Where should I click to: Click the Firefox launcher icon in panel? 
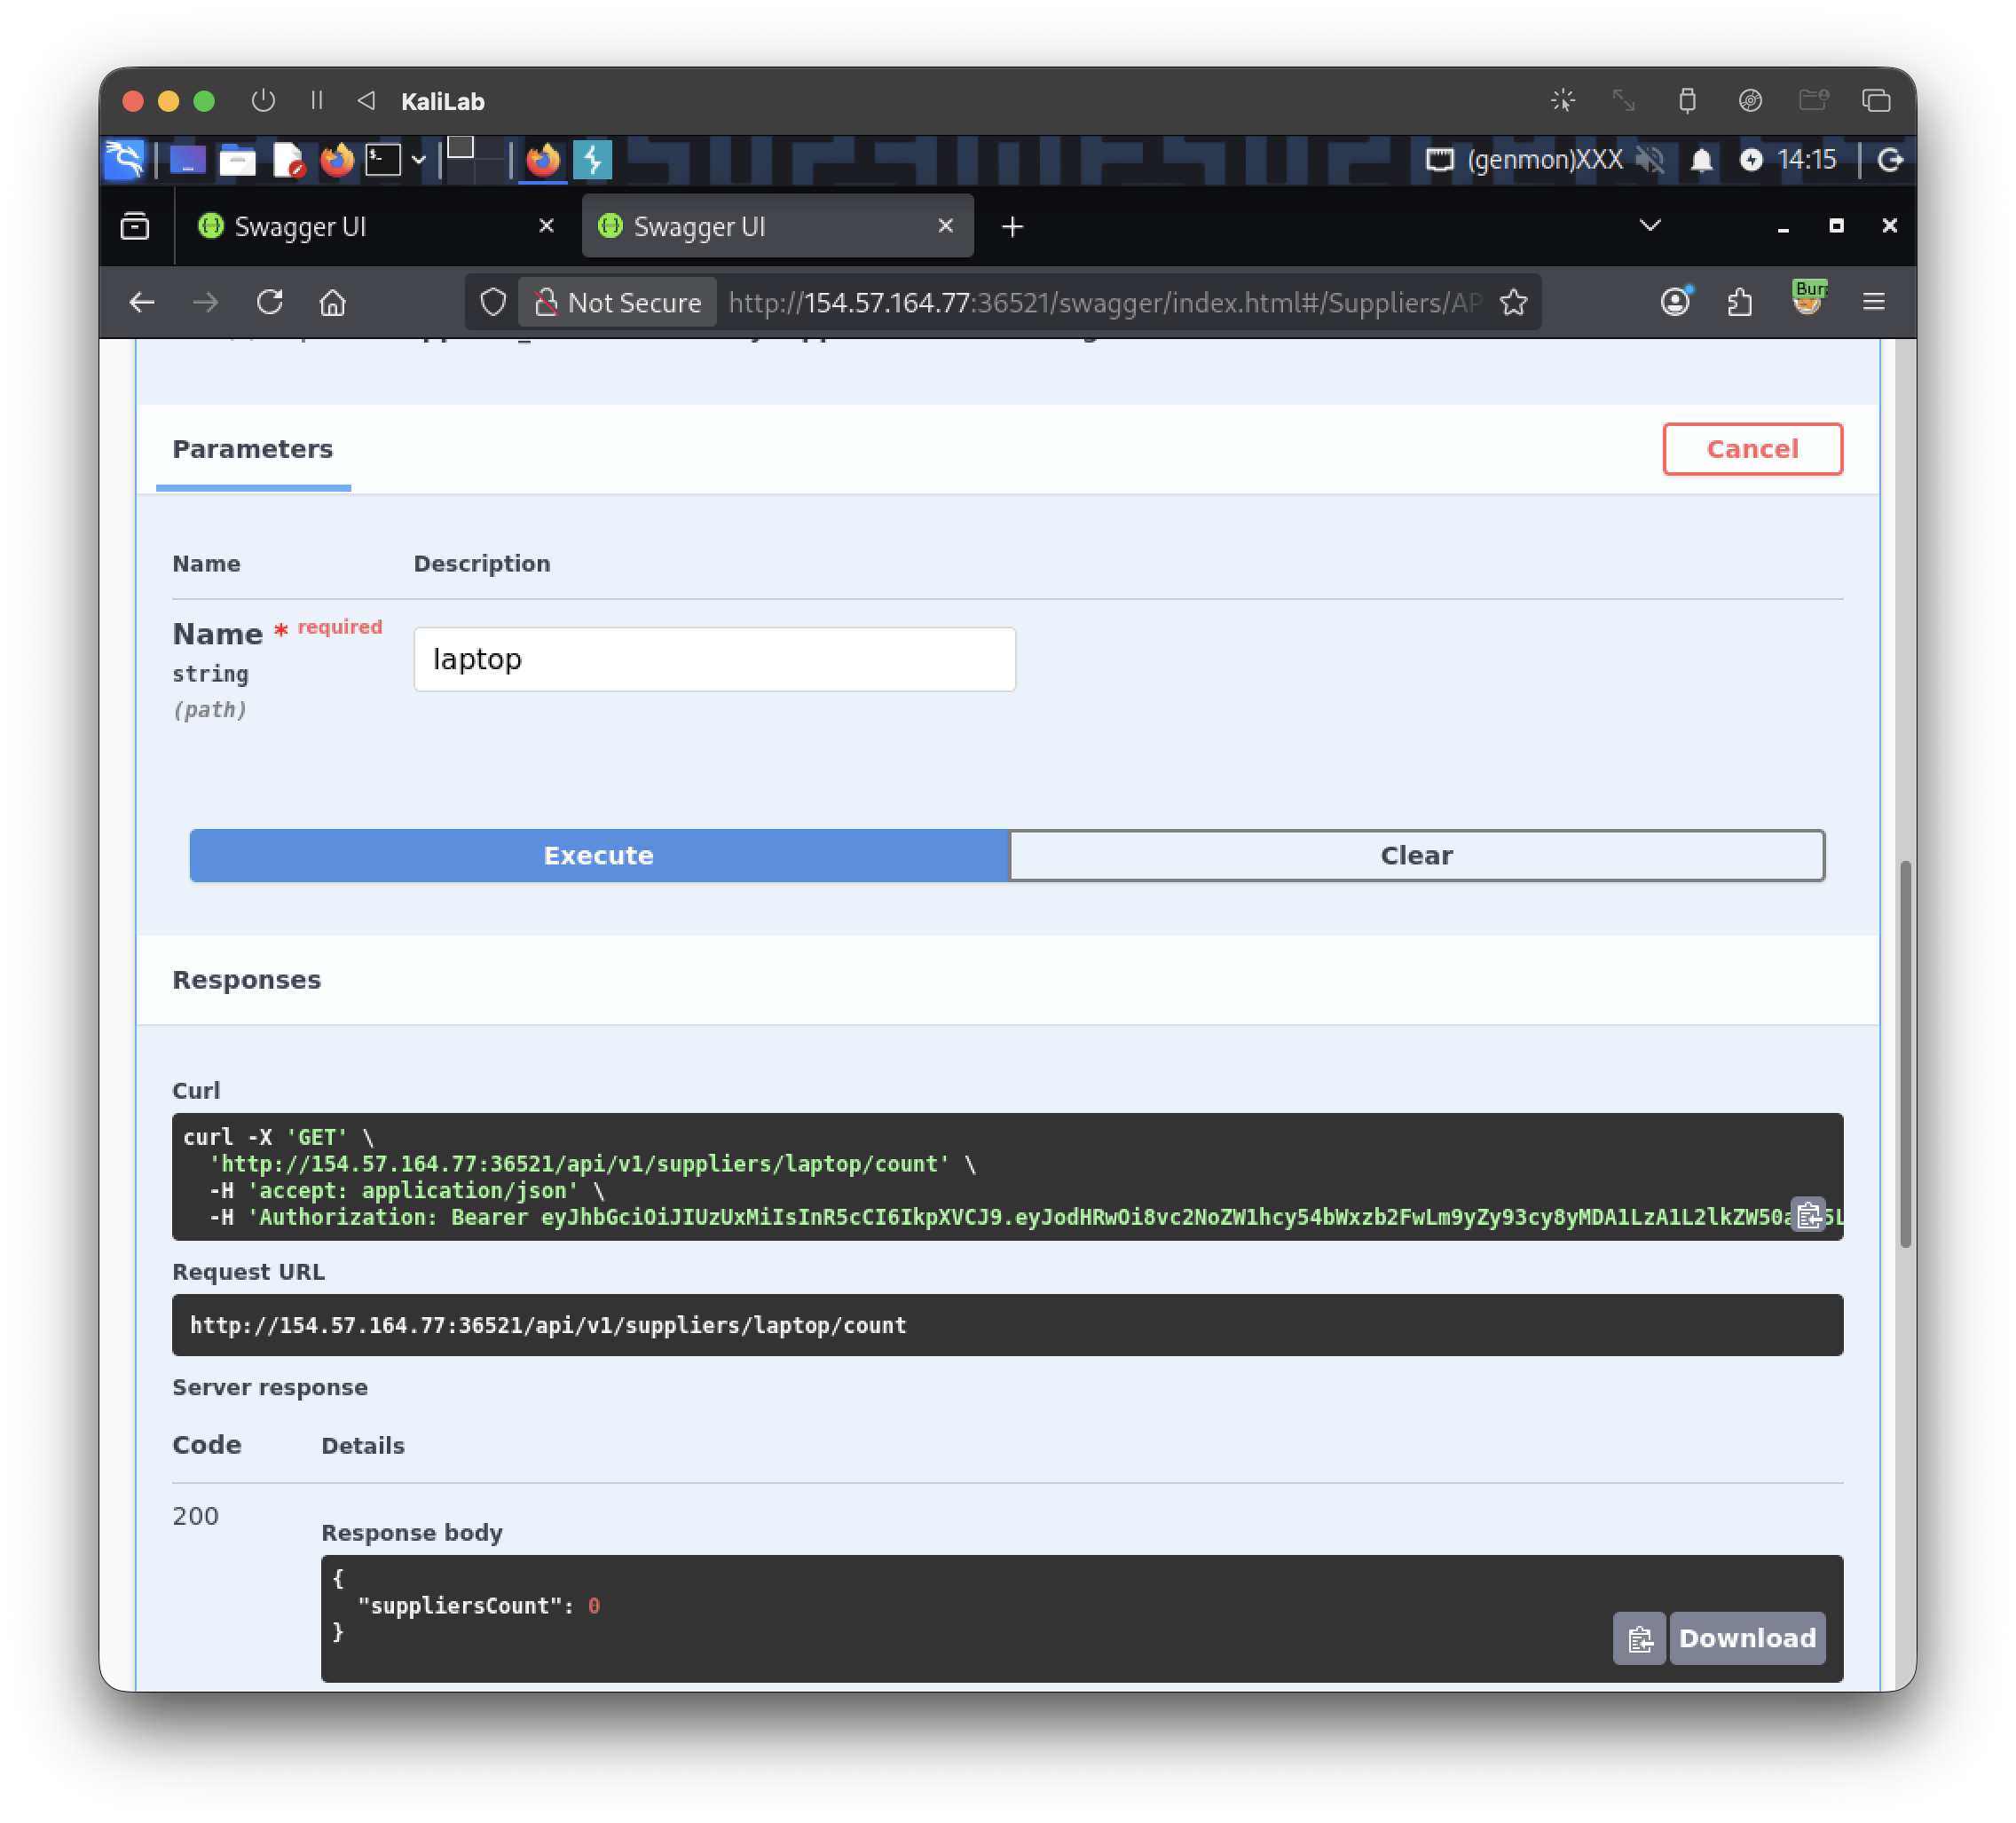[337, 160]
